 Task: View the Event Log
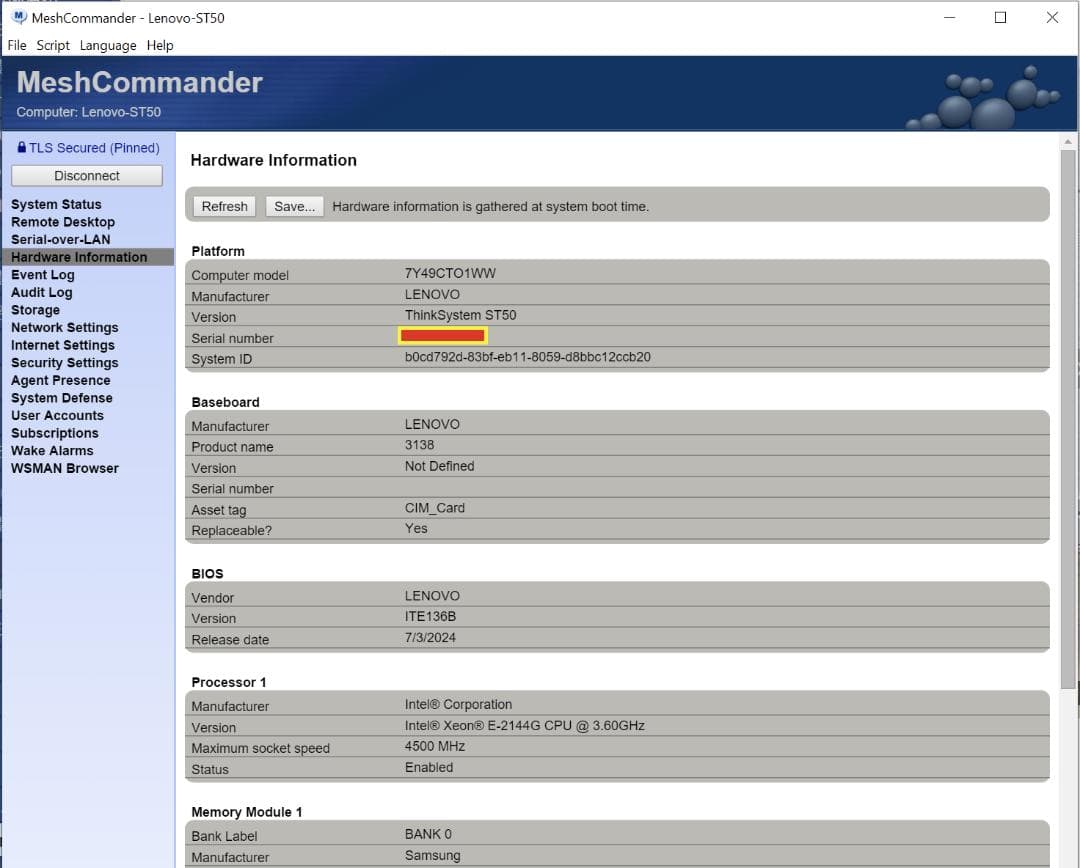[x=42, y=274]
